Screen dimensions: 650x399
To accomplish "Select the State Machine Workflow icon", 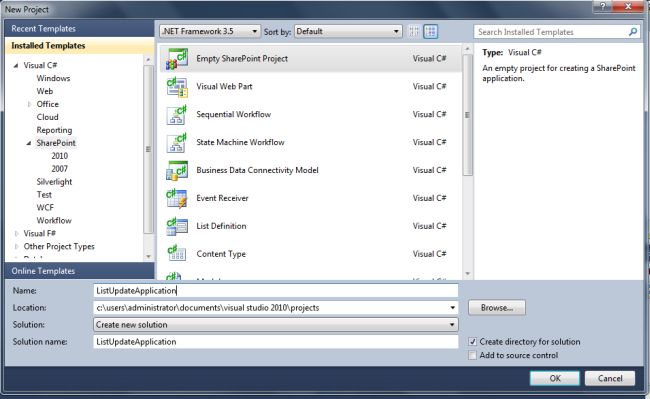I will point(177,143).
